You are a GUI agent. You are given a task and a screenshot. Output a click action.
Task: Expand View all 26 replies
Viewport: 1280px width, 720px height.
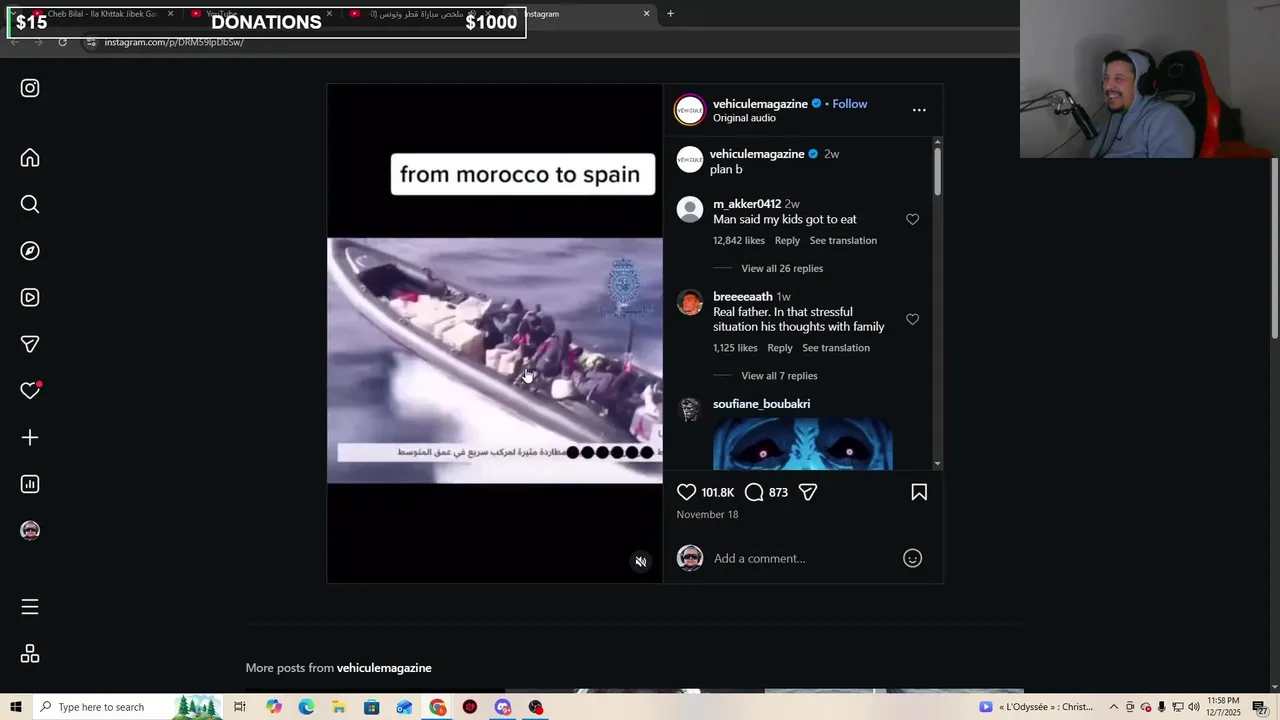(782, 268)
